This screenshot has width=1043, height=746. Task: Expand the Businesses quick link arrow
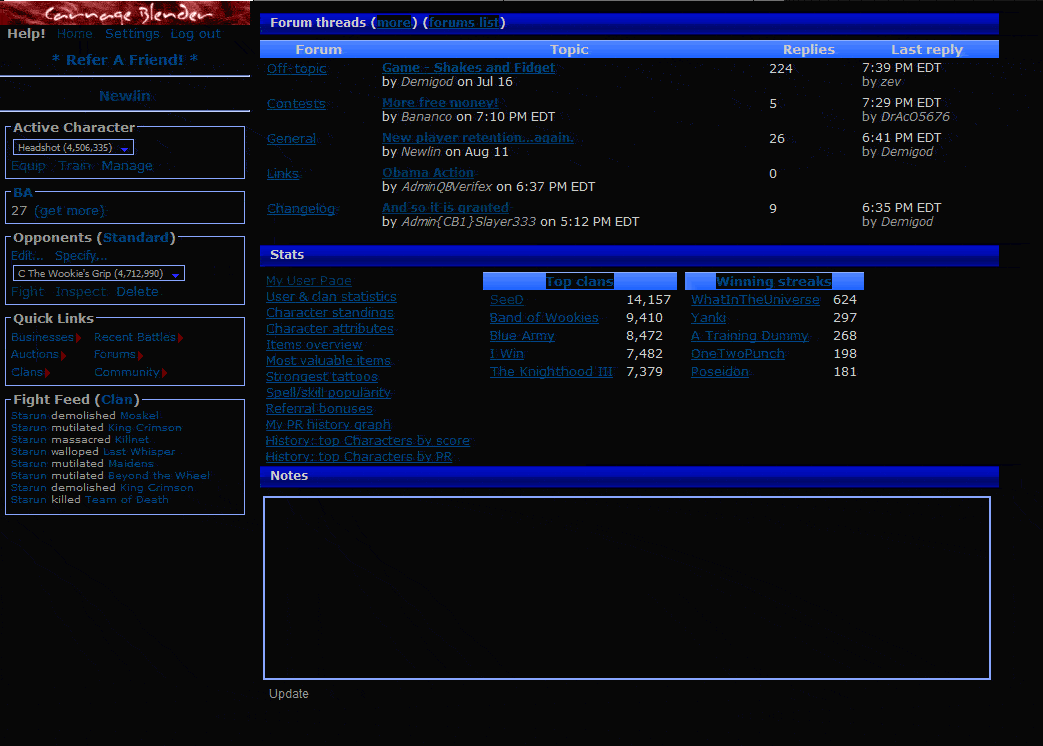pyautogui.click(x=78, y=338)
